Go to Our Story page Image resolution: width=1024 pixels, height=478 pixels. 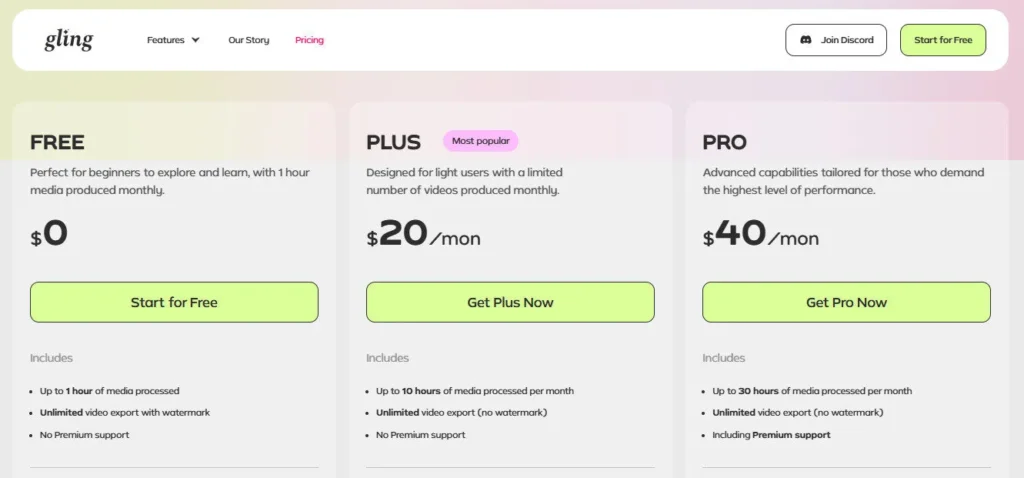point(248,40)
